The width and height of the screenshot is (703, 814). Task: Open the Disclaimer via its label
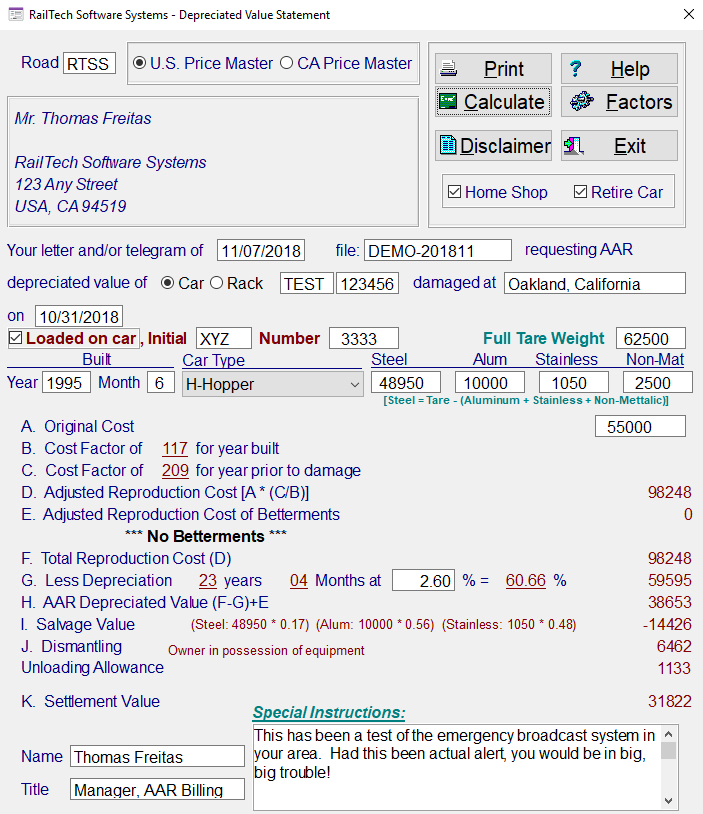coord(505,146)
